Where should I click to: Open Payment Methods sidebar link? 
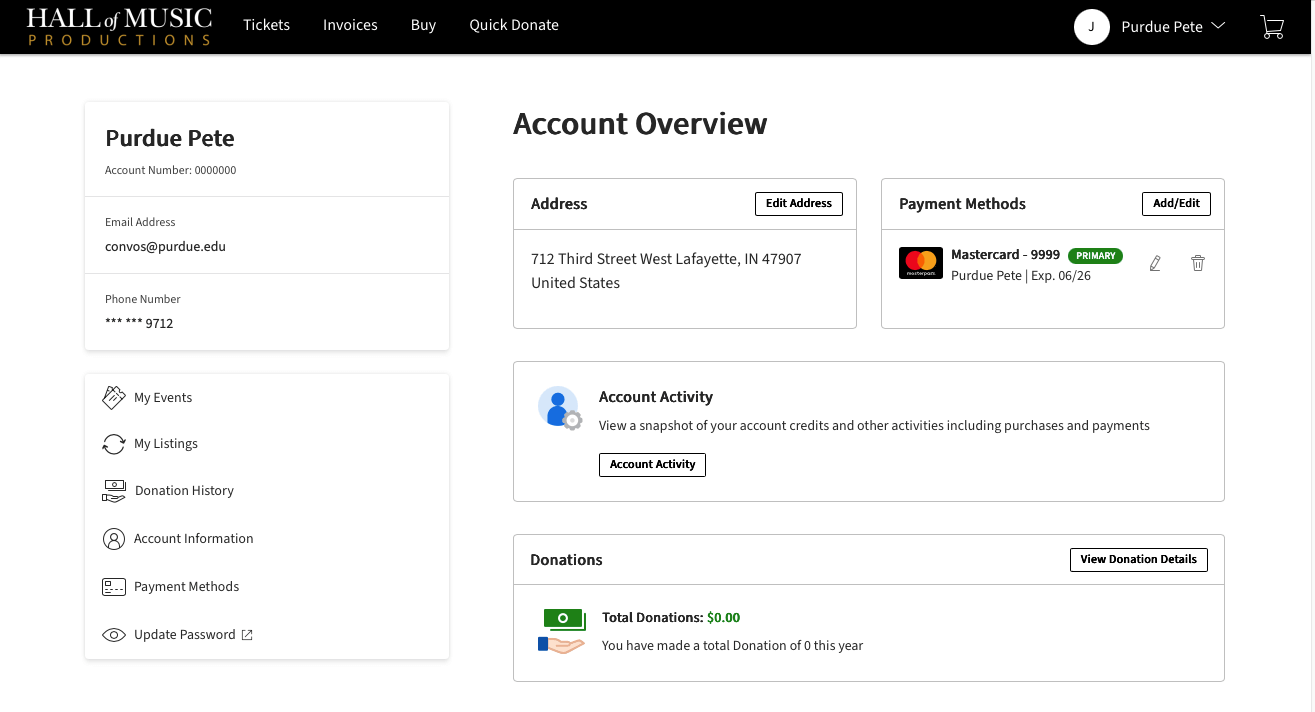pos(187,587)
